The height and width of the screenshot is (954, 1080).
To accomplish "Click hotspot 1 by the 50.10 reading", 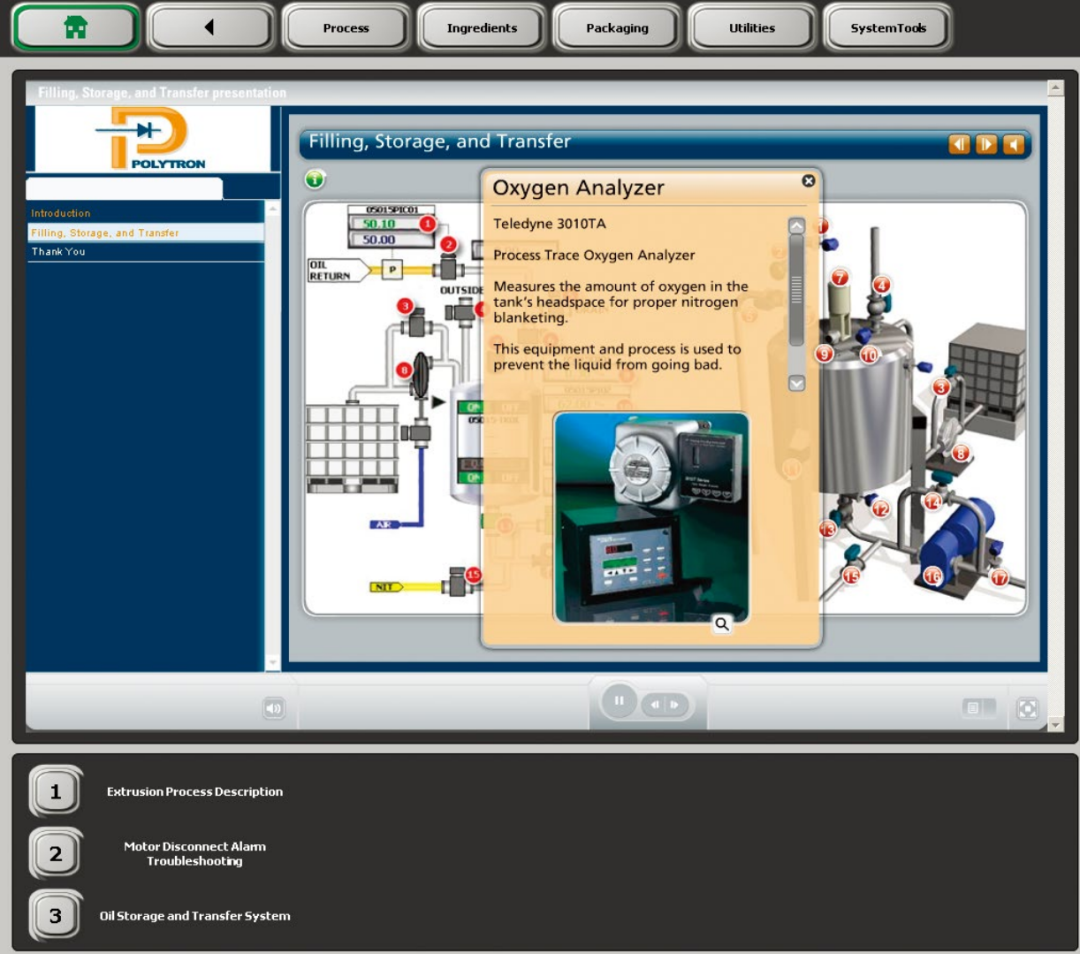I will pos(428,223).
